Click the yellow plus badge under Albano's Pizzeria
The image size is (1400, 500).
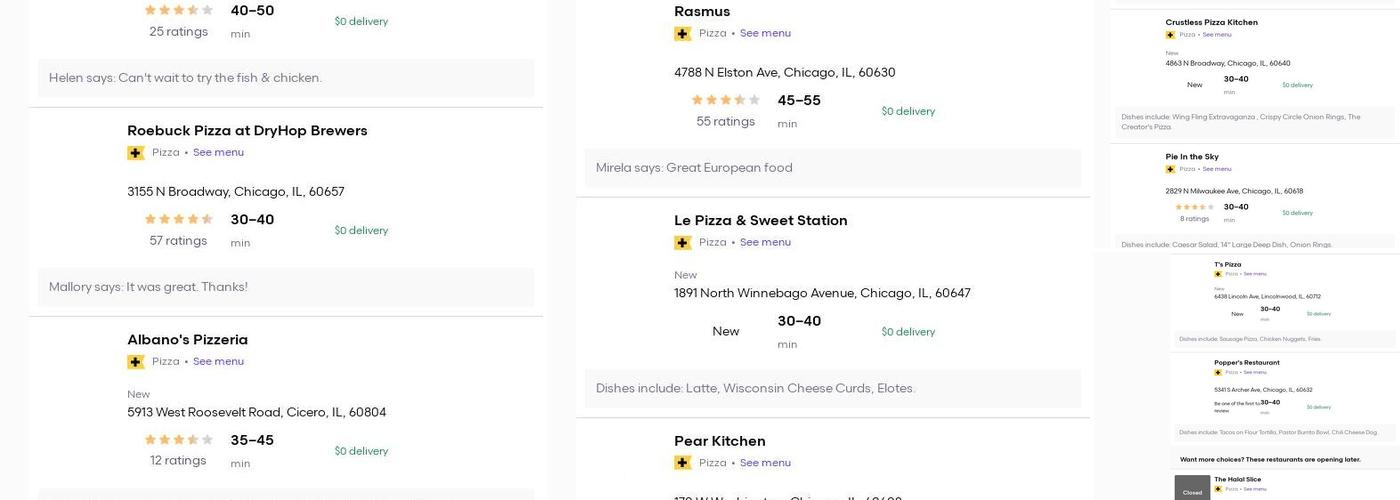coord(136,362)
